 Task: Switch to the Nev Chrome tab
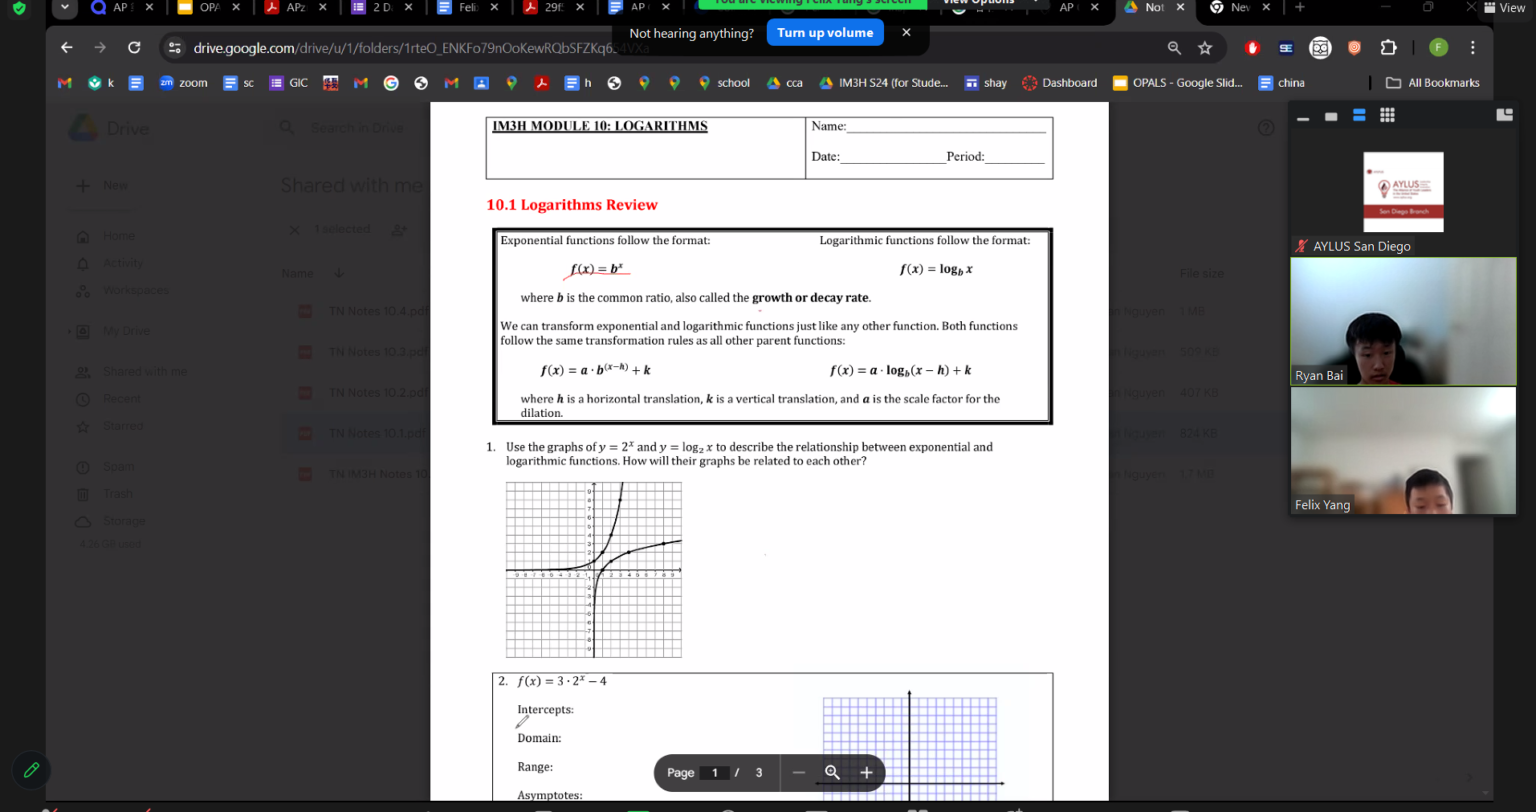[1240, 7]
